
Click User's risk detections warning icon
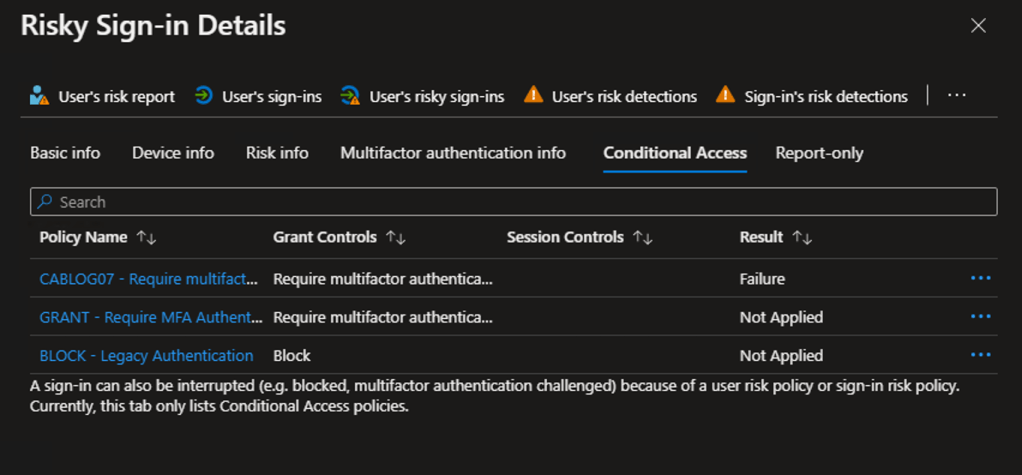[534, 96]
